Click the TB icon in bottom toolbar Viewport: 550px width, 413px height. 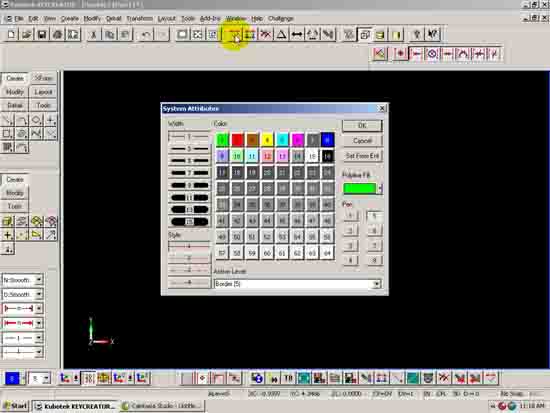pos(288,378)
